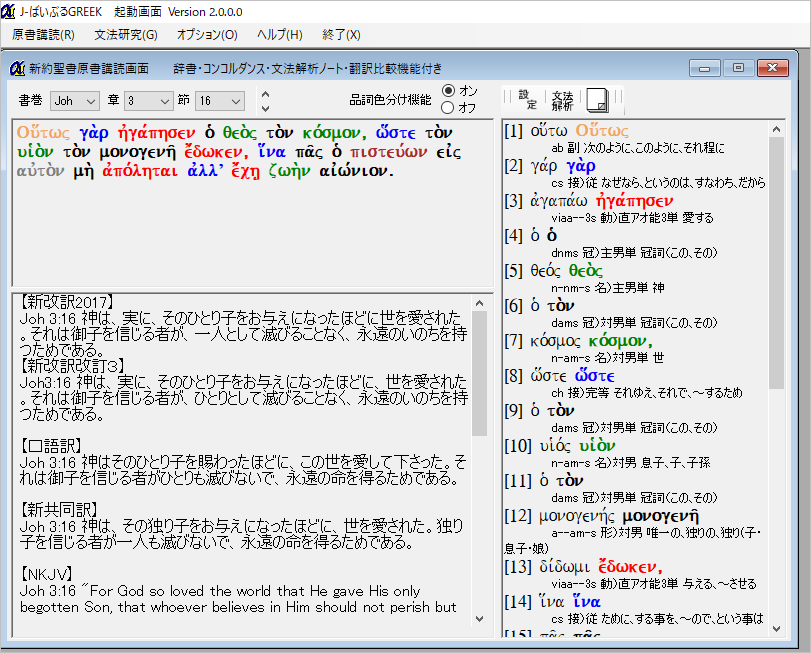Screen dimensions: 811x653
Task: Close the 新約聖書原書講読画面 window
Action: pos(773,68)
